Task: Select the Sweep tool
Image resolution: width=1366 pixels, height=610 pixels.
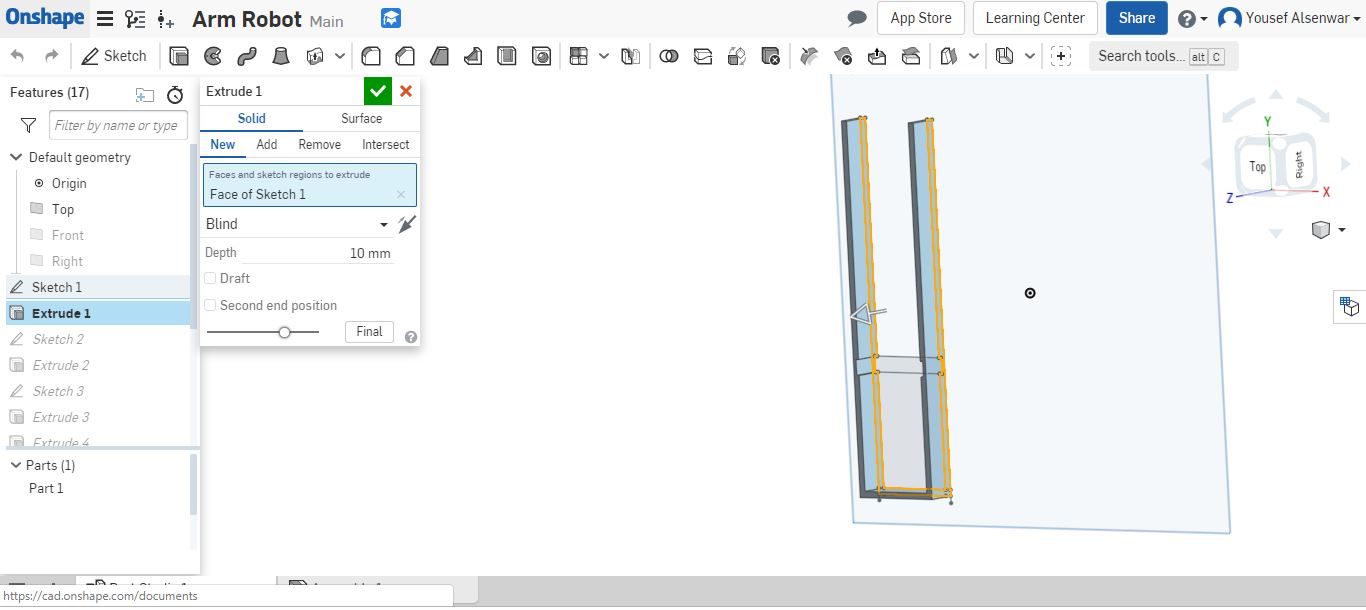Action: pyautogui.click(x=247, y=56)
